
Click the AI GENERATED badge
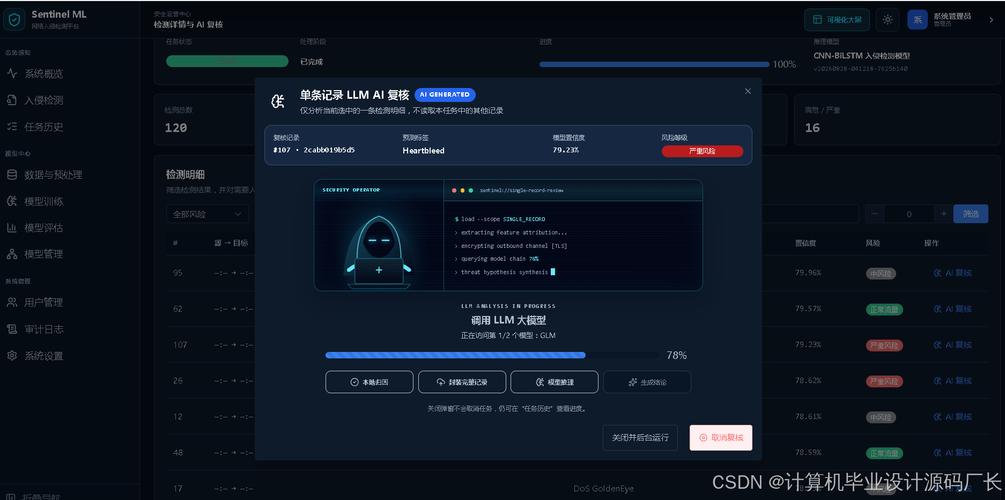(x=445, y=94)
